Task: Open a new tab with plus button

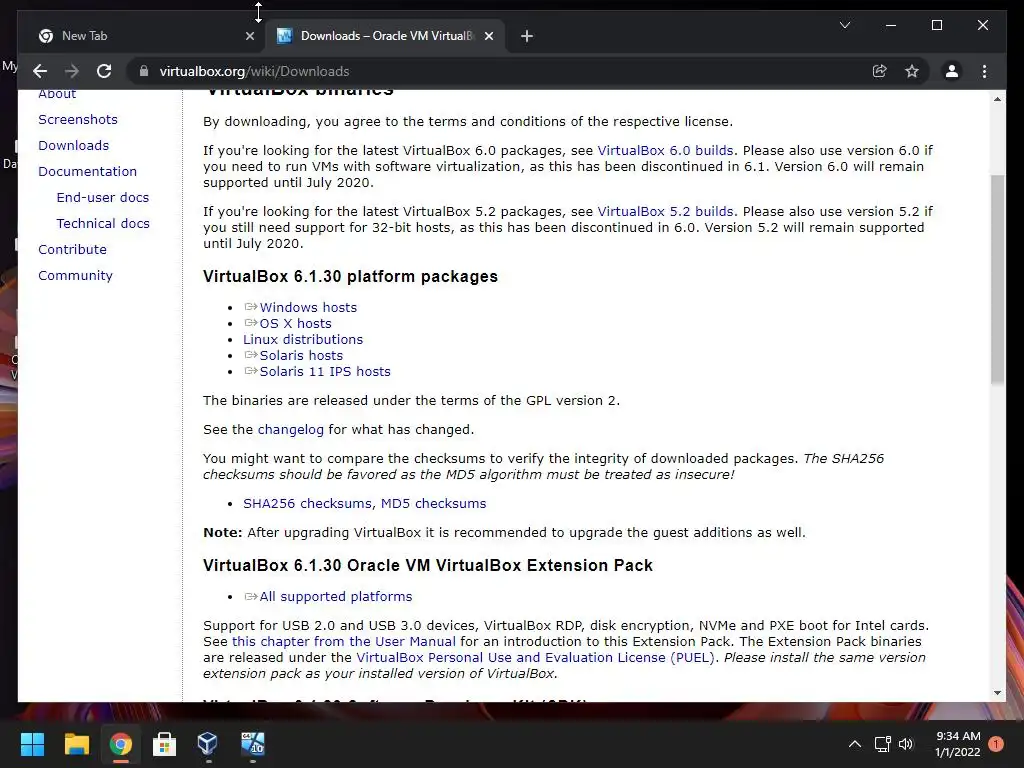Action: (x=527, y=36)
